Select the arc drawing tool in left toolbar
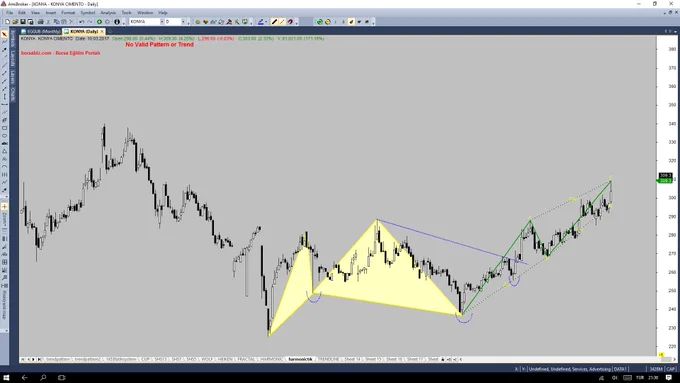This screenshot has height=383, width=680. coord(4,167)
